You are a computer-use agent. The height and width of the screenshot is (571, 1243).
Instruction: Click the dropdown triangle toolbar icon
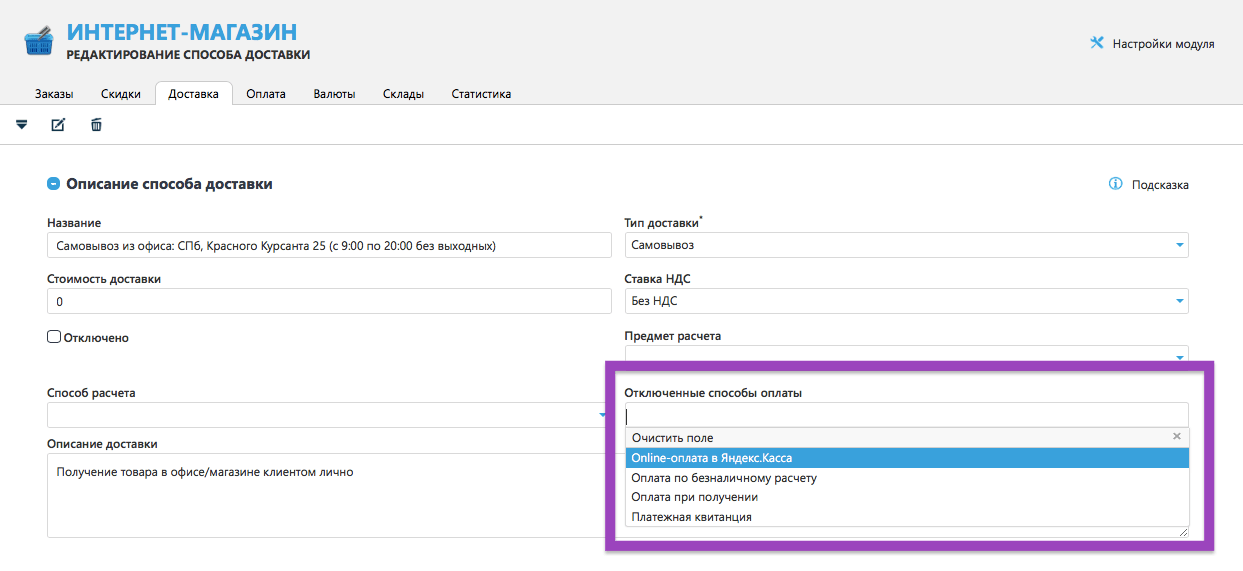pyautogui.click(x=21, y=125)
